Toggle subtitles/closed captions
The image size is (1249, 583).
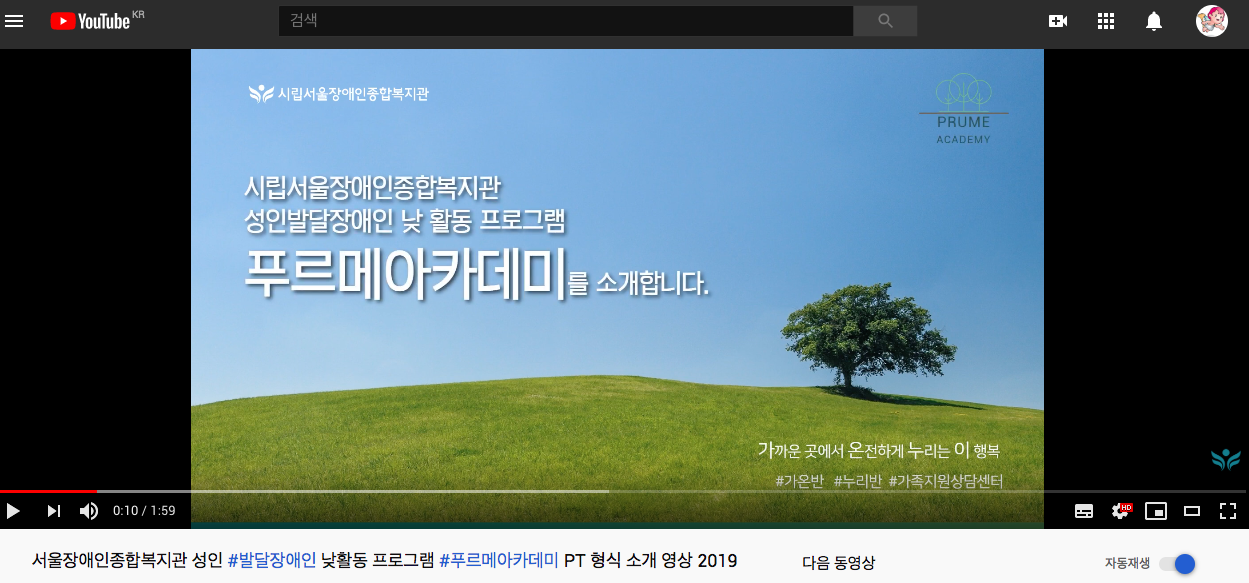(1084, 511)
